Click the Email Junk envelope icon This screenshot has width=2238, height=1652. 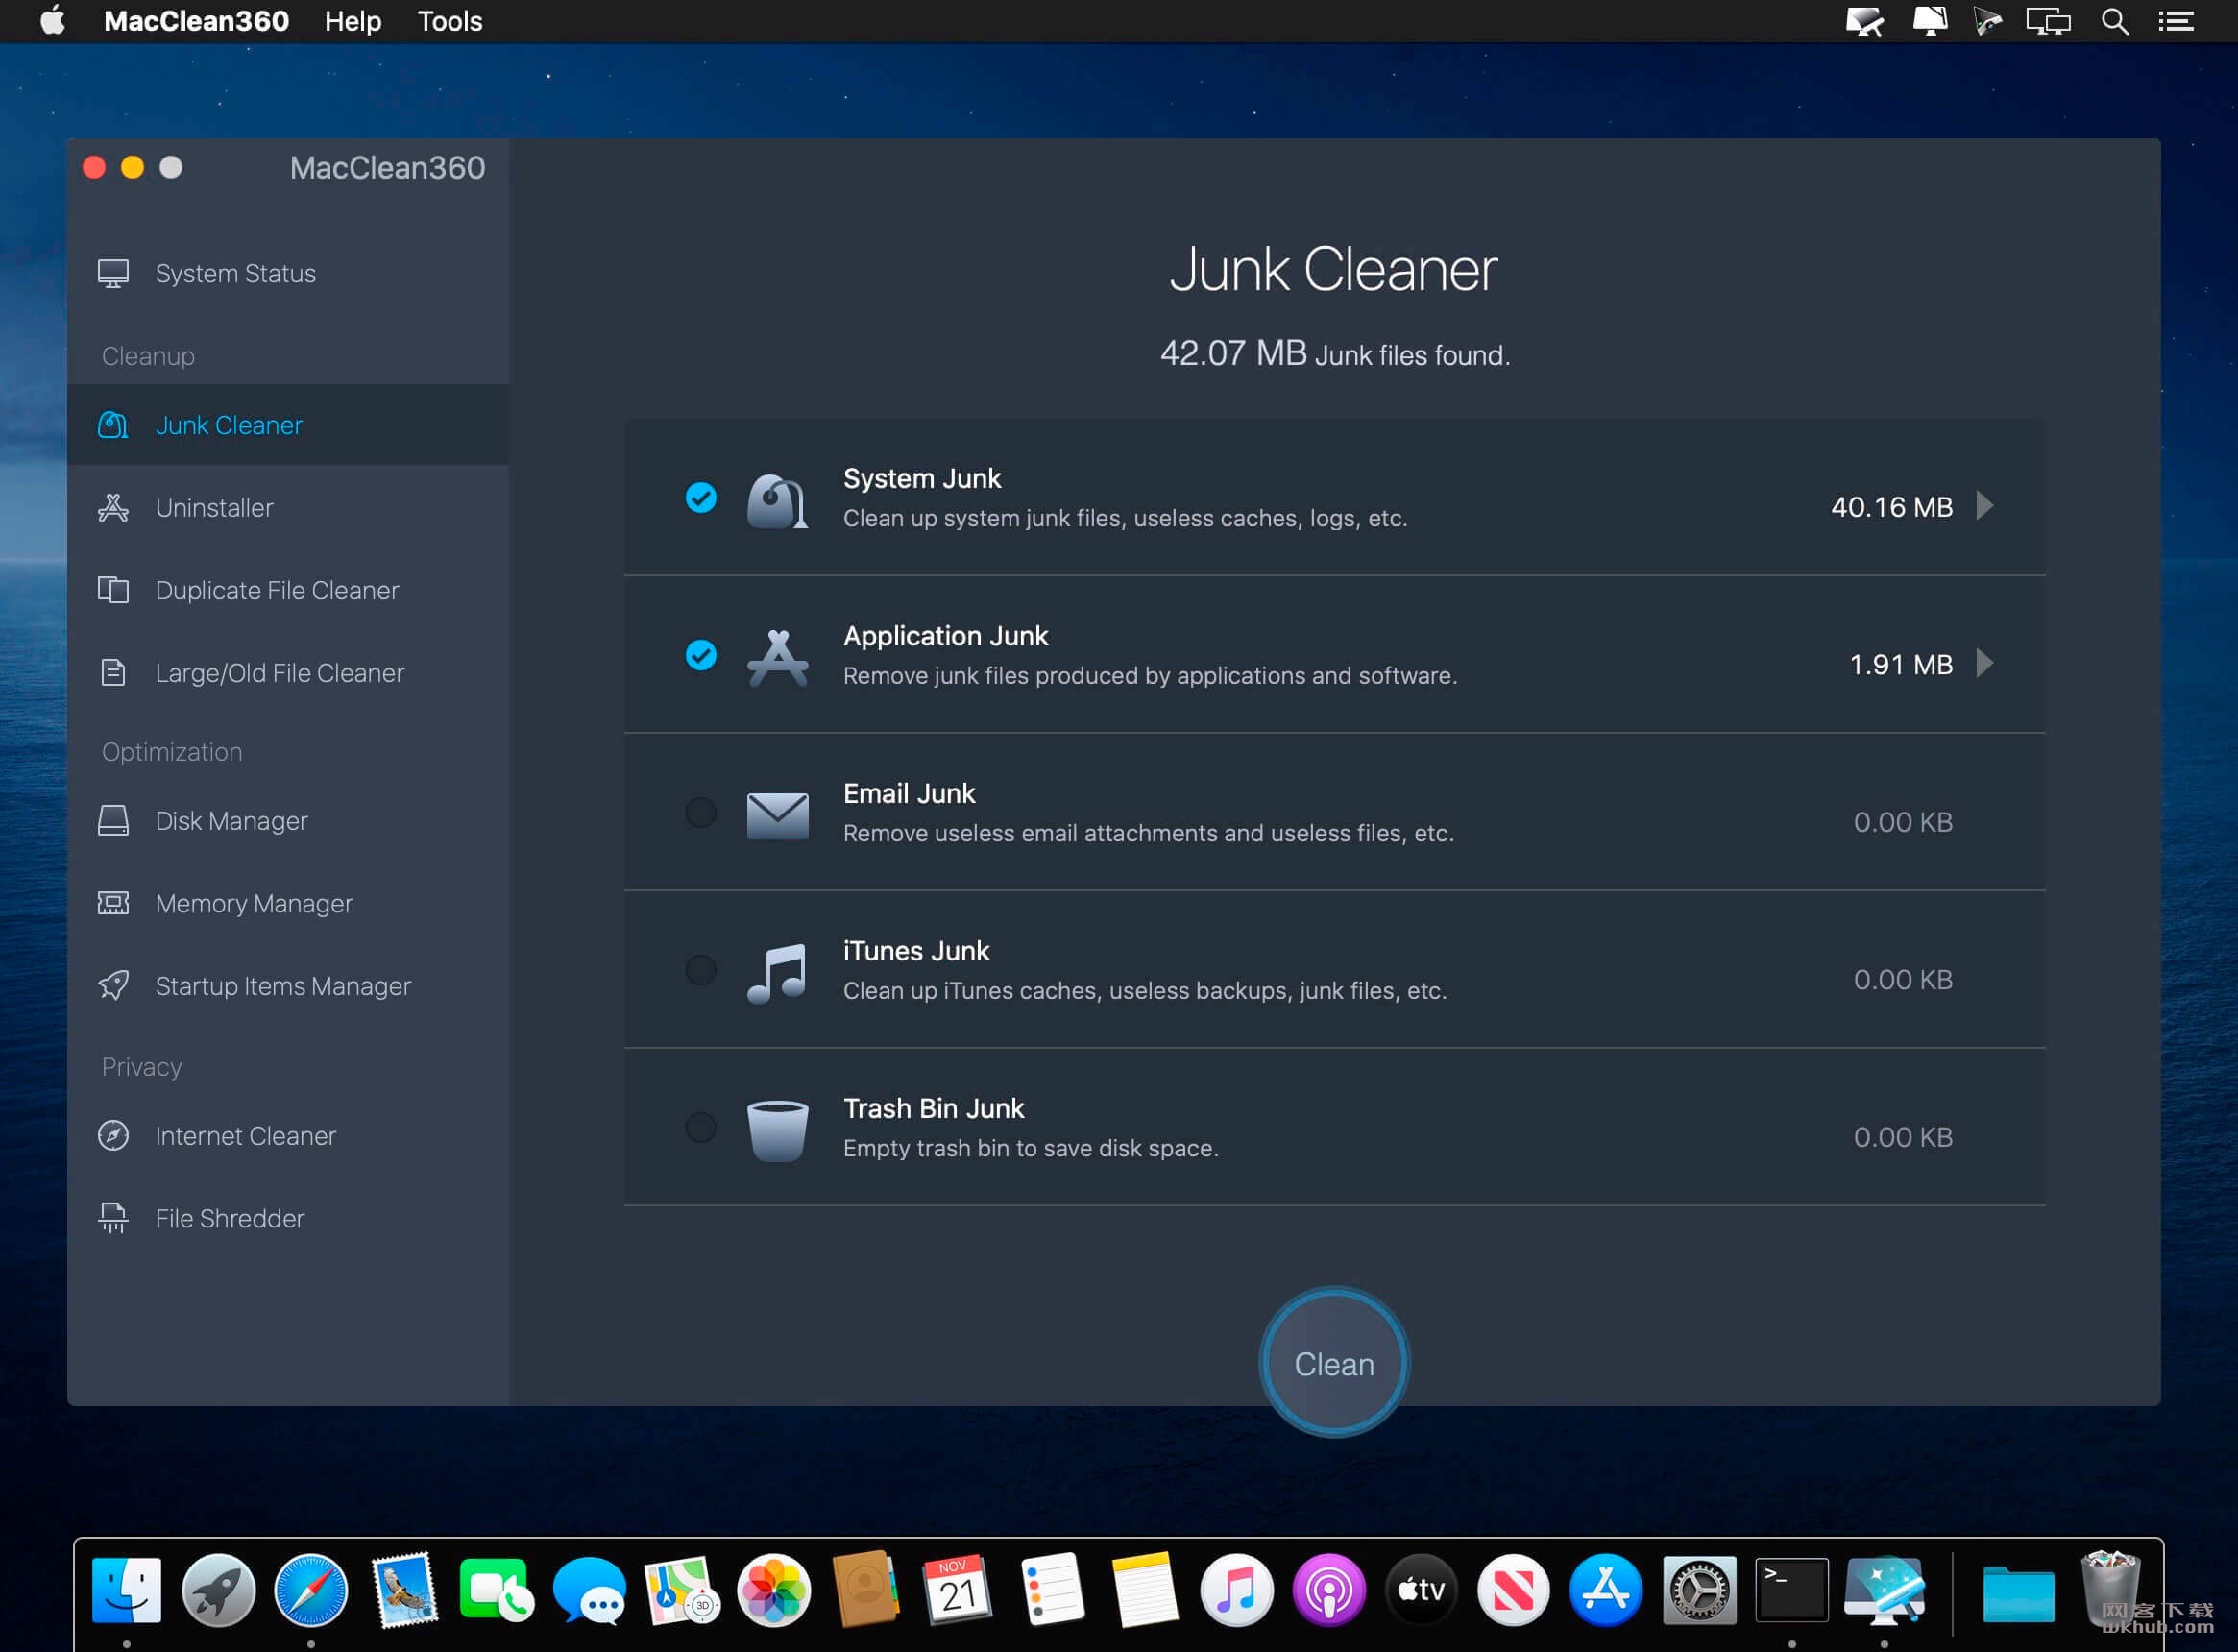(777, 815)
